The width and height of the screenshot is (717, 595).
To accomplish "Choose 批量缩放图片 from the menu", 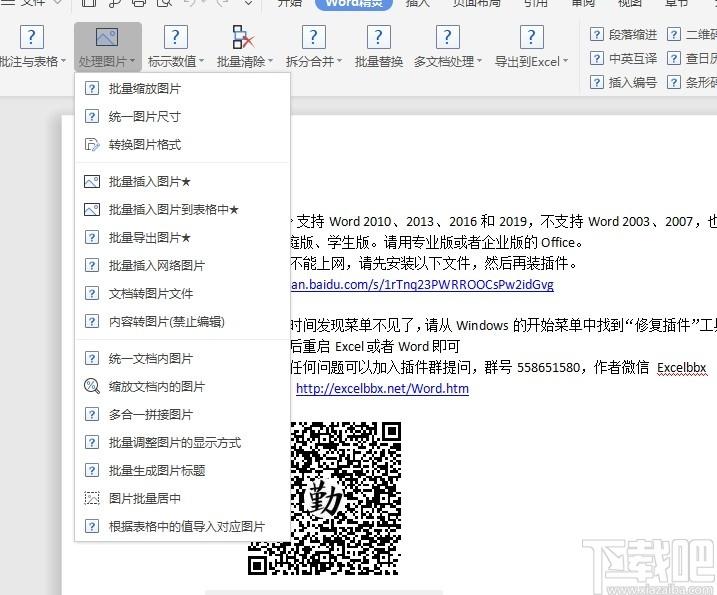I will (182, 88).
